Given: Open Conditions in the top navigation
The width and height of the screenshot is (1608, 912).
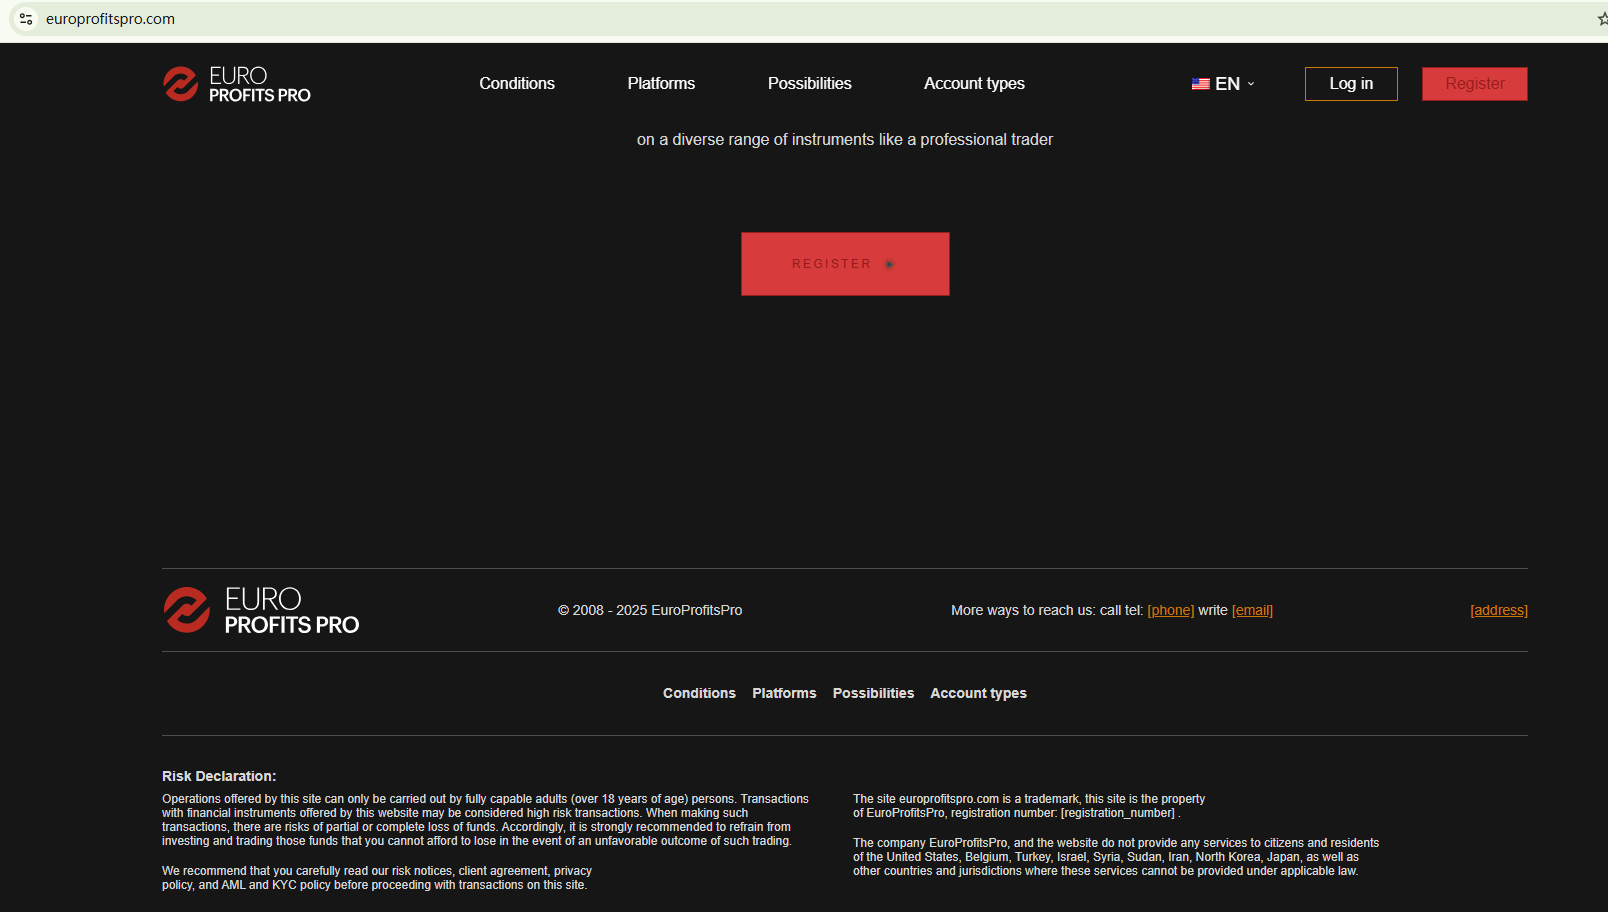Looking at the screenshot, I should pyautogui.click(x=516, y=84).
